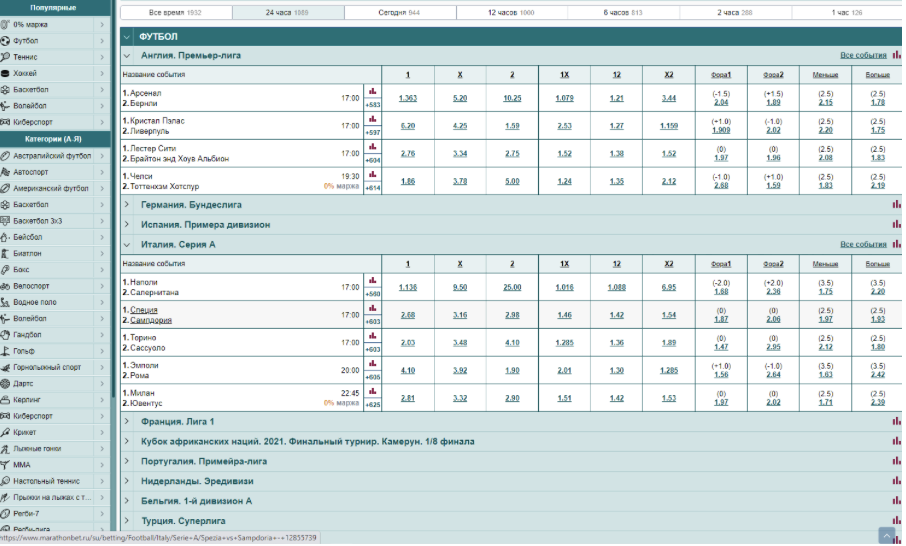Image resolution: width=906 pixels, height=546 pixels.
Task: Open Американский футбол category in sidebar
Action: (55, 188)
